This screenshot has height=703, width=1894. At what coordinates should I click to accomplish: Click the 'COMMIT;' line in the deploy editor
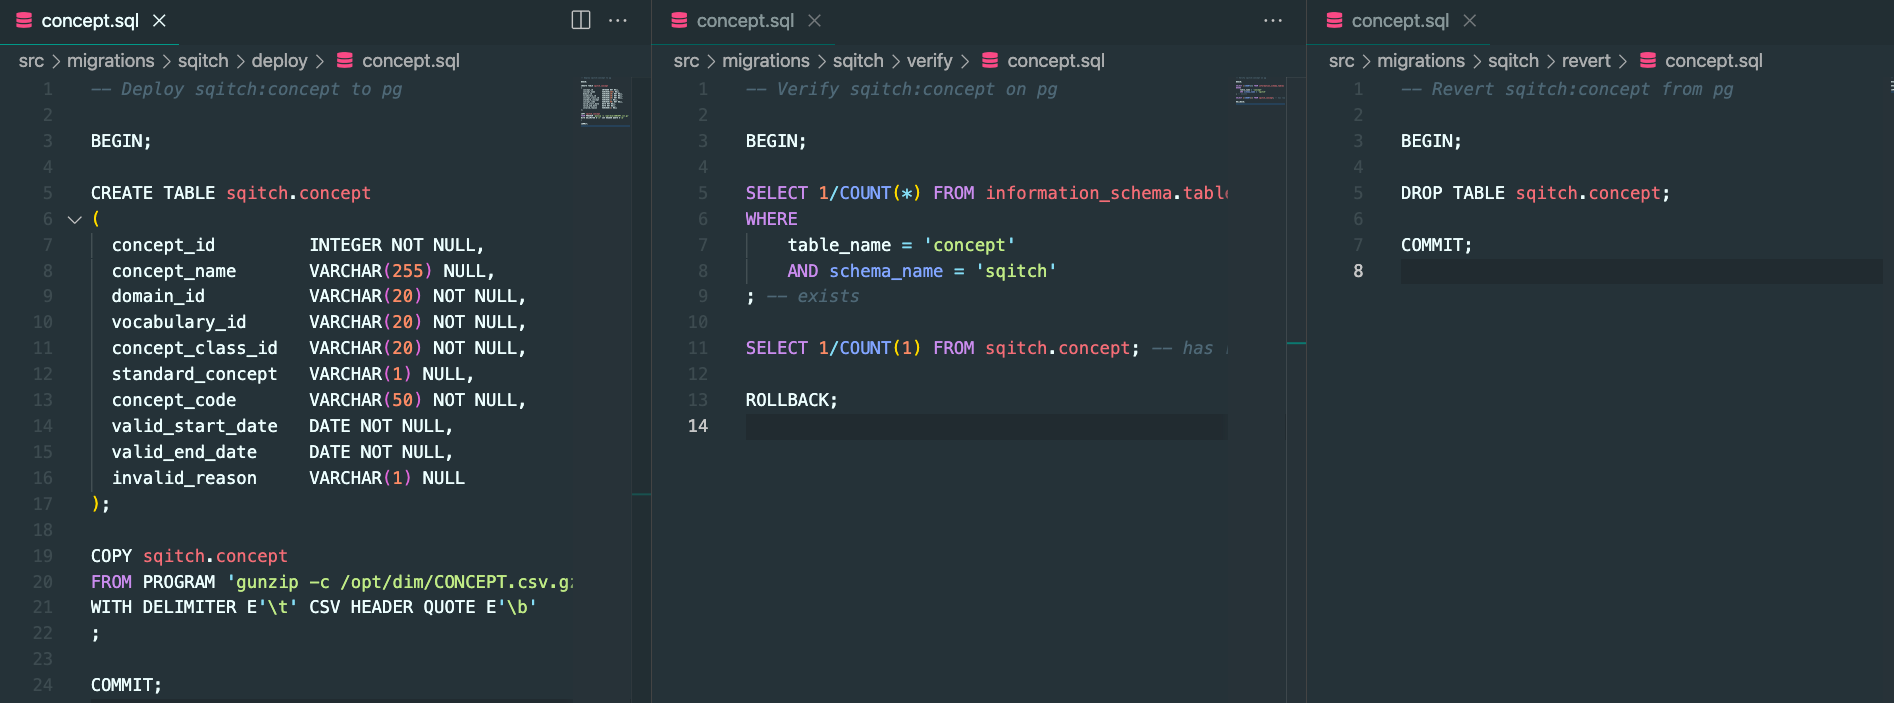tap(126, 685)
